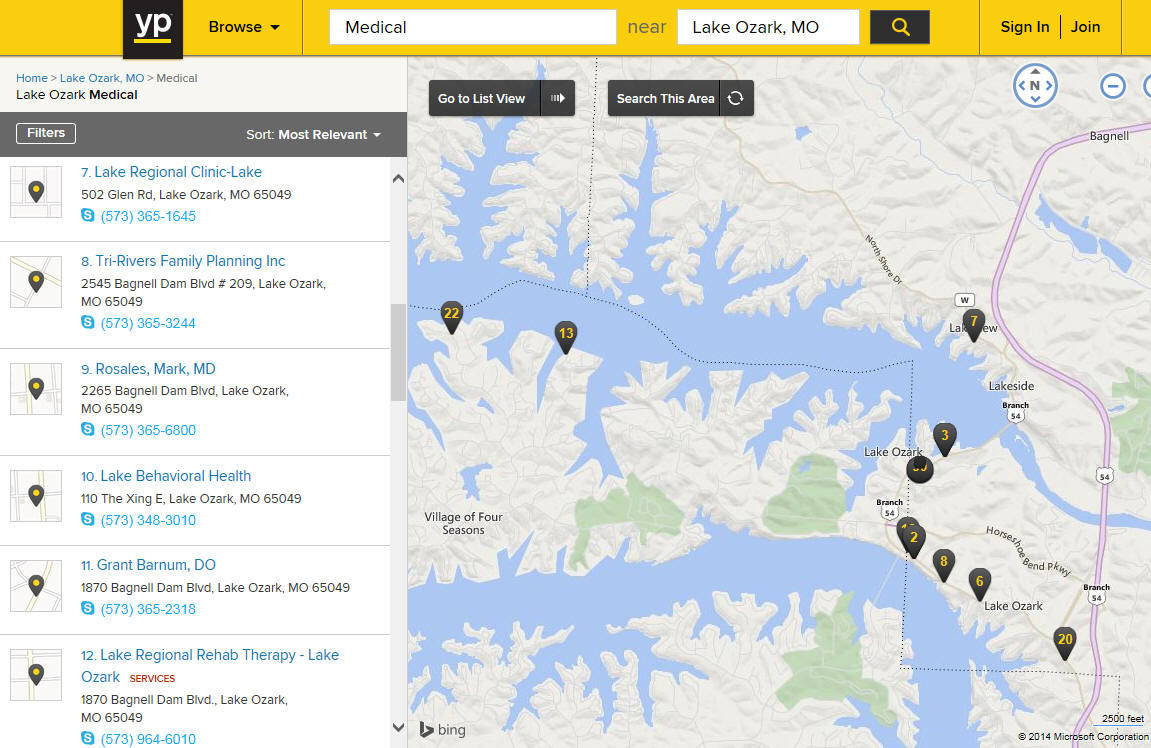The width and height of the screenshot is (1151, 748).
Task: Select map pin number 20
Action: 1065,642
